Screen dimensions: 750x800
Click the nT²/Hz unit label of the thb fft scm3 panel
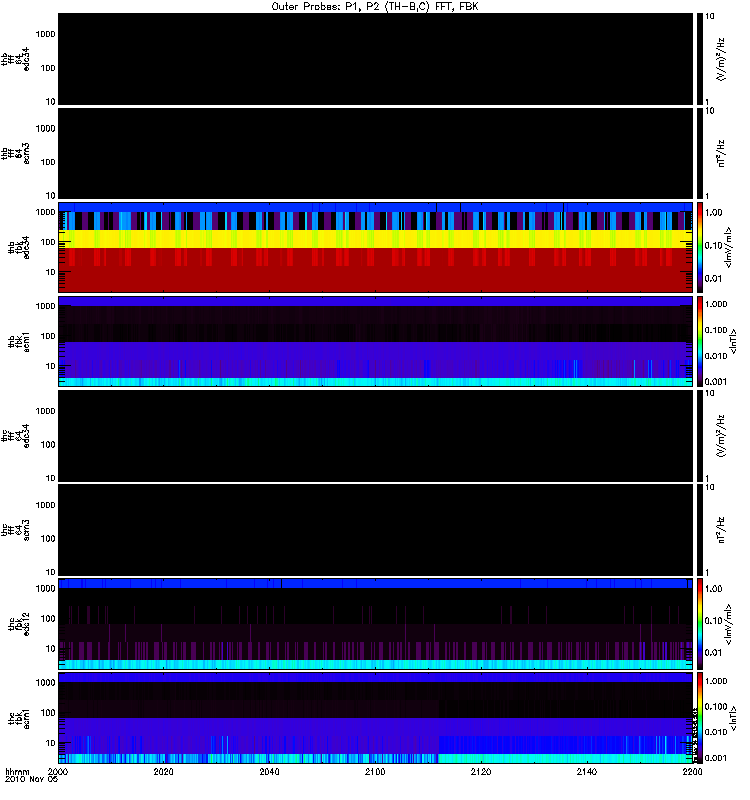pos(721,154)
